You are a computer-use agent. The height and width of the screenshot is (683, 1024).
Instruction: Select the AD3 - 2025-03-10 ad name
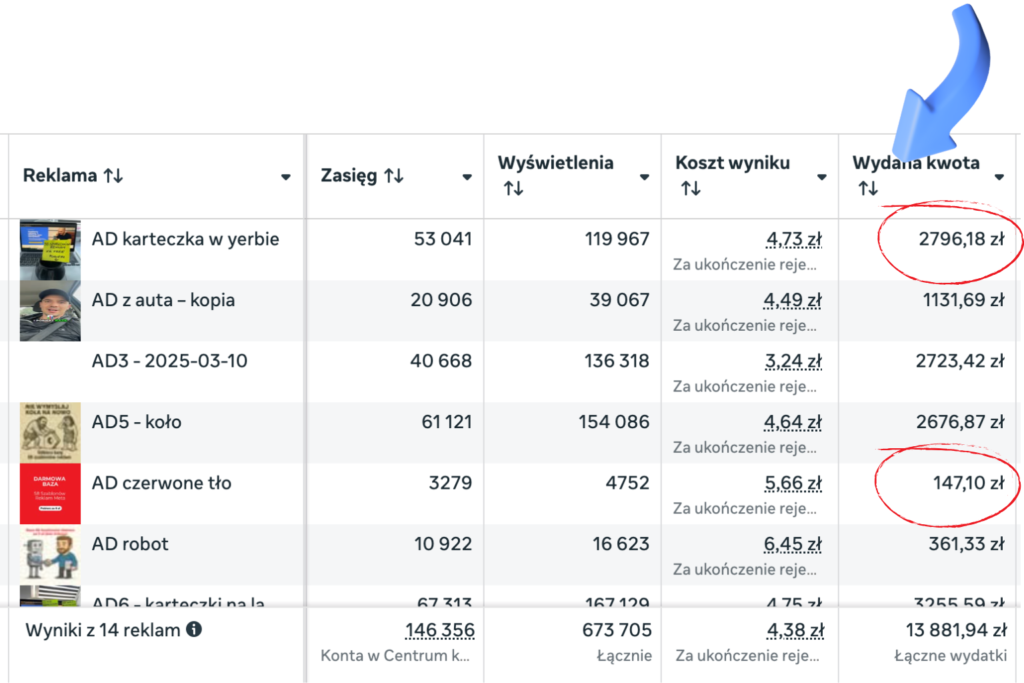tap(169, 361)
